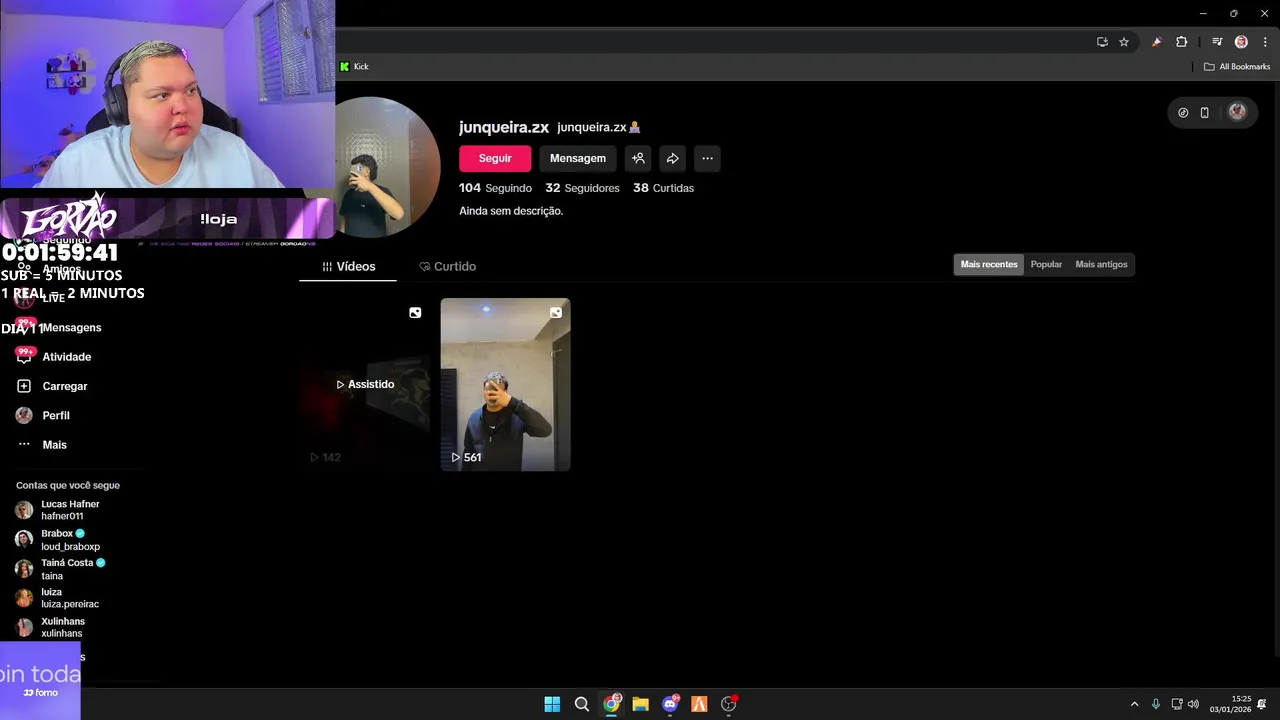Open the Windows Start menu
This screenshot has height=720, width=1280.
tap(552, 704)
